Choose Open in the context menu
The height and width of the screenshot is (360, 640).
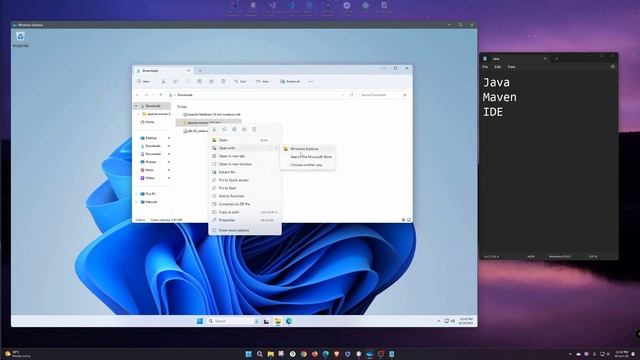(x=245, y=140)
